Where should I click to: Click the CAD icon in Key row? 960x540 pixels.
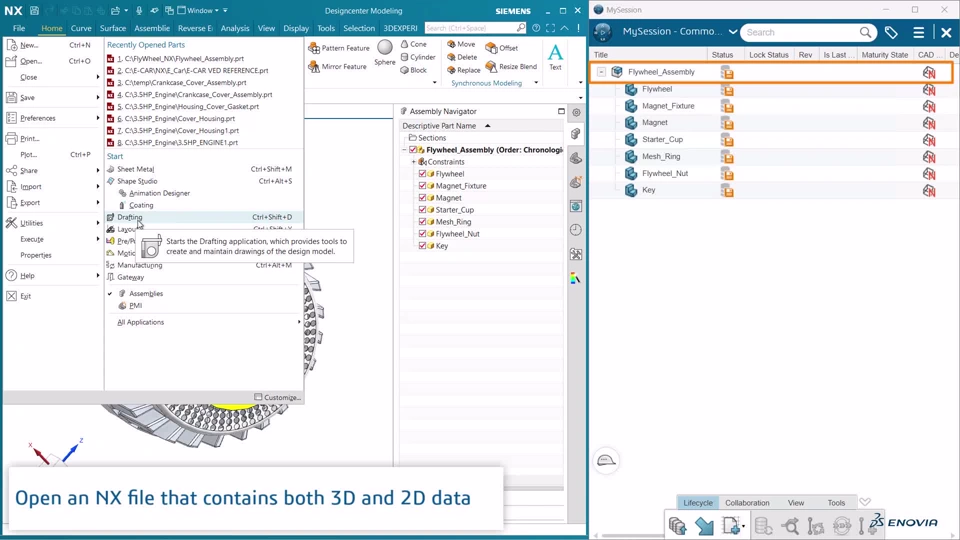[x=929, y=190]
